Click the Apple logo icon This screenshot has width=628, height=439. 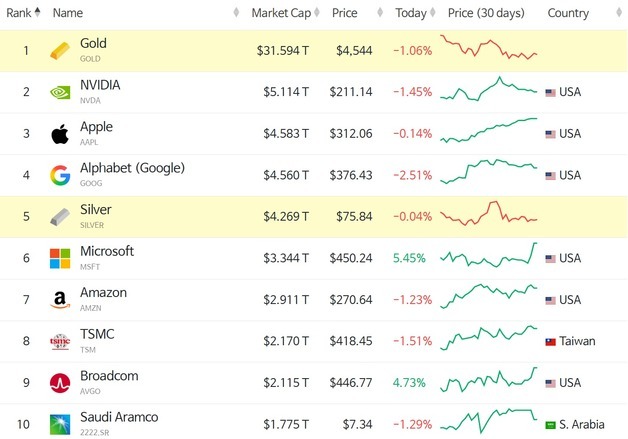(60, 134)
